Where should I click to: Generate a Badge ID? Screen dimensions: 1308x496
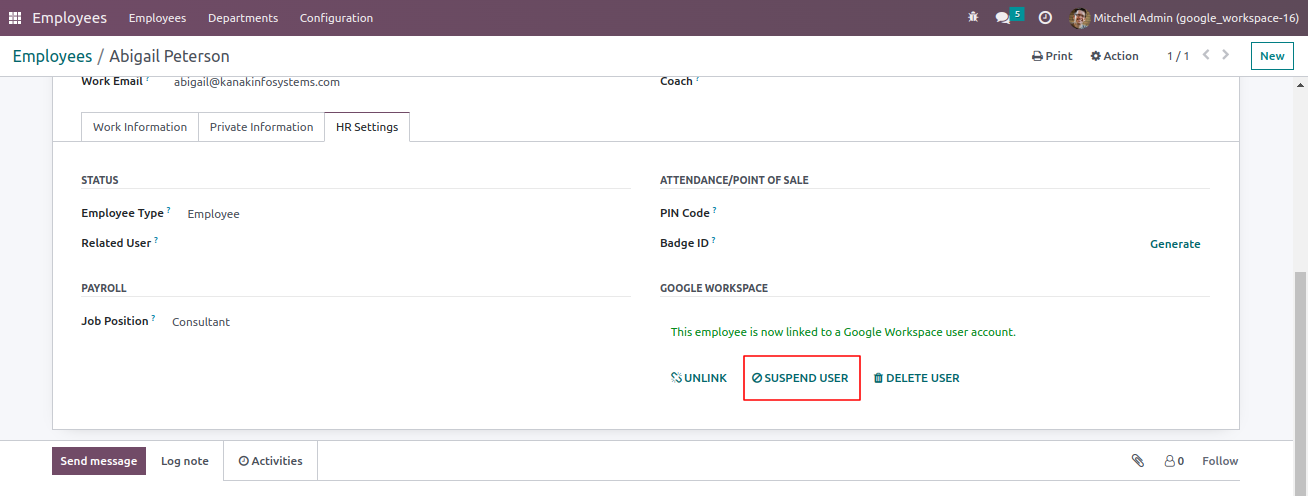pos(1175,244)
